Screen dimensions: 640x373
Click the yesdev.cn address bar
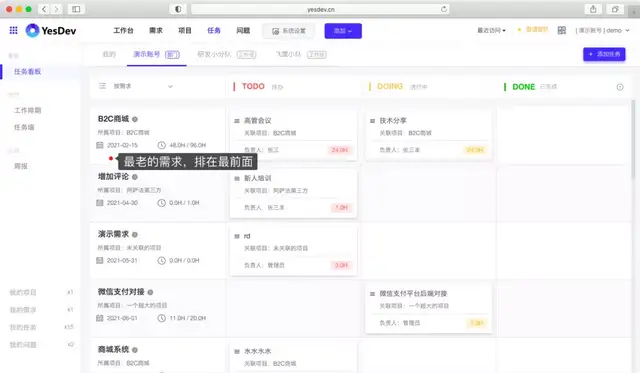[x=320, y=9]
